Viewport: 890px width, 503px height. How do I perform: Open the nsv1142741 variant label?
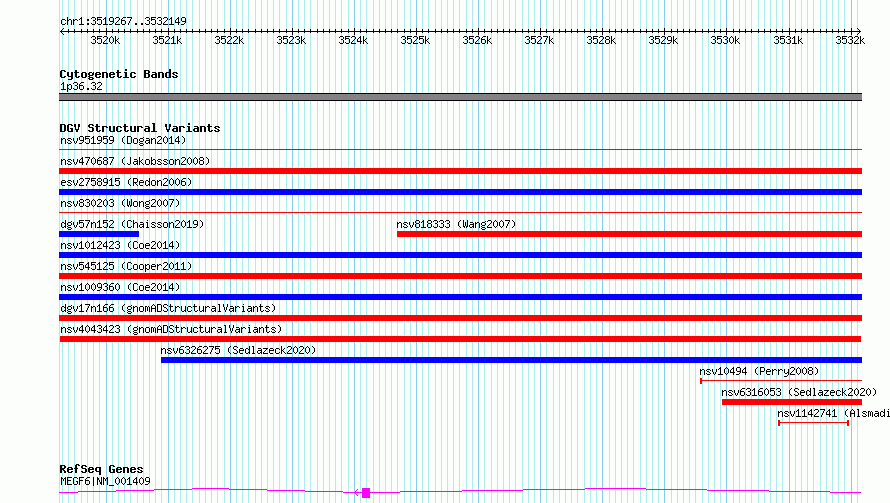pyautogui.click(x=833, y=413)
